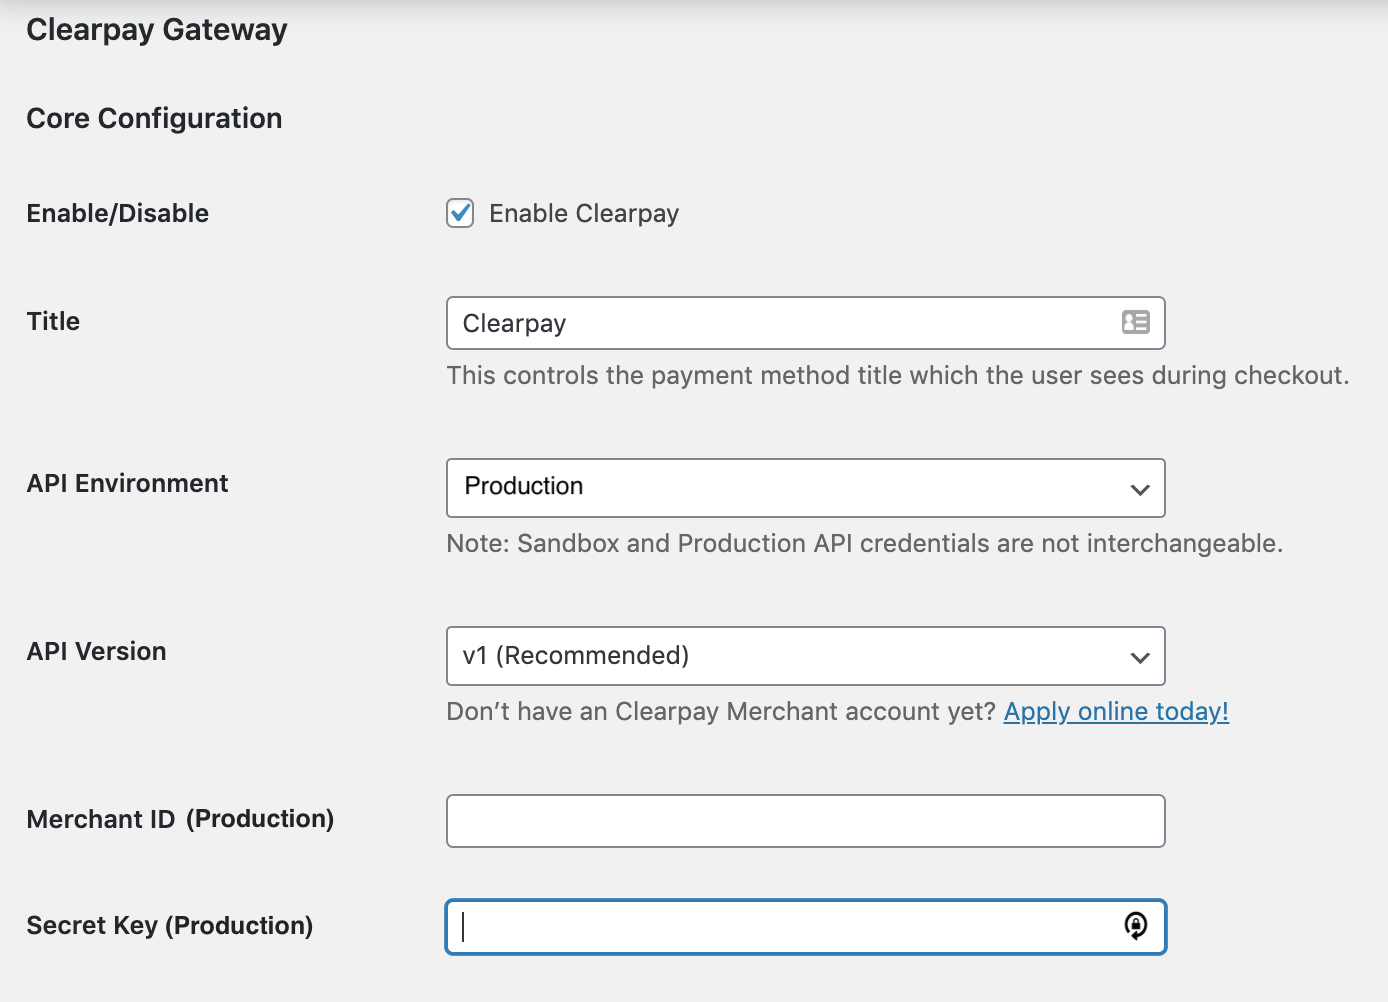Image resolution: width=1388 pixels, height=1002 pixels.
Task: Click the Title input containing Clearpay
Action: 806,323
